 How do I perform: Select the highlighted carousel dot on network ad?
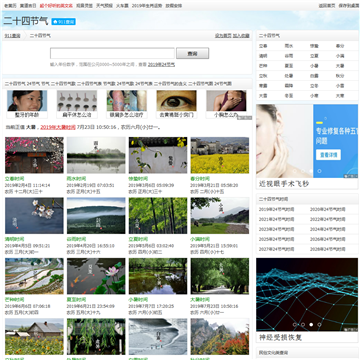pyautogui.click(x=311, y=324)
